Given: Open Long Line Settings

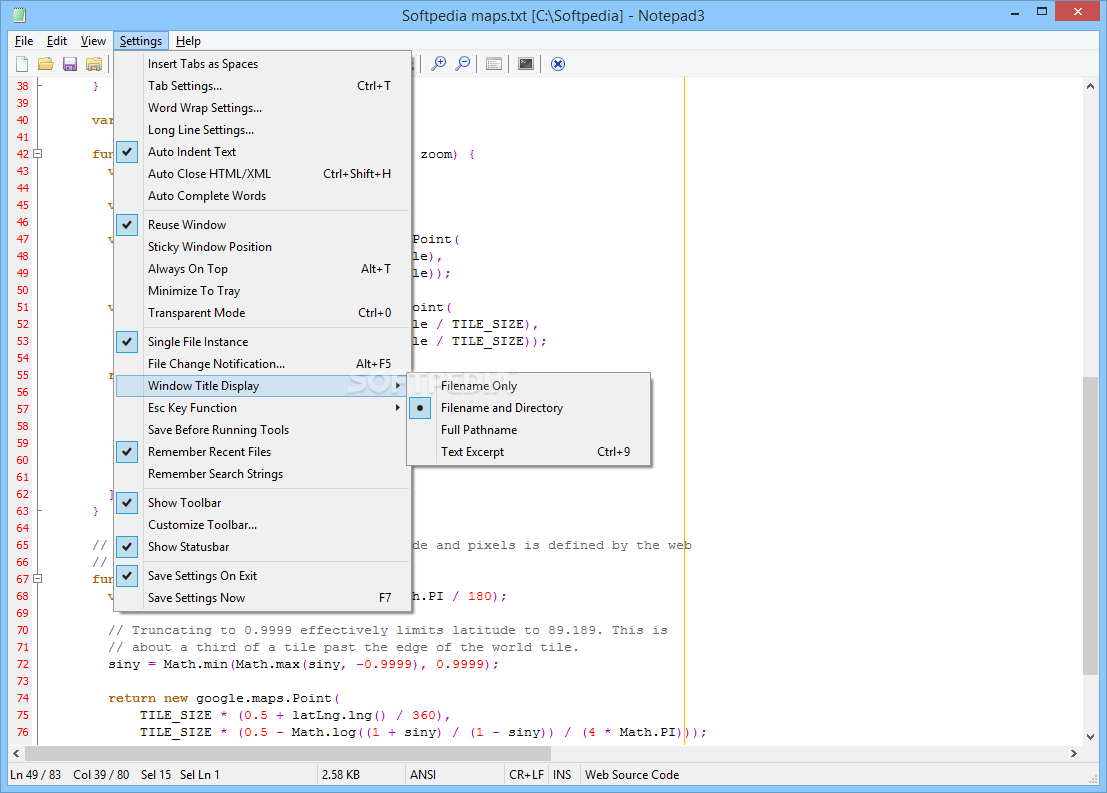Looking at the screenshot, I should 262,130.
